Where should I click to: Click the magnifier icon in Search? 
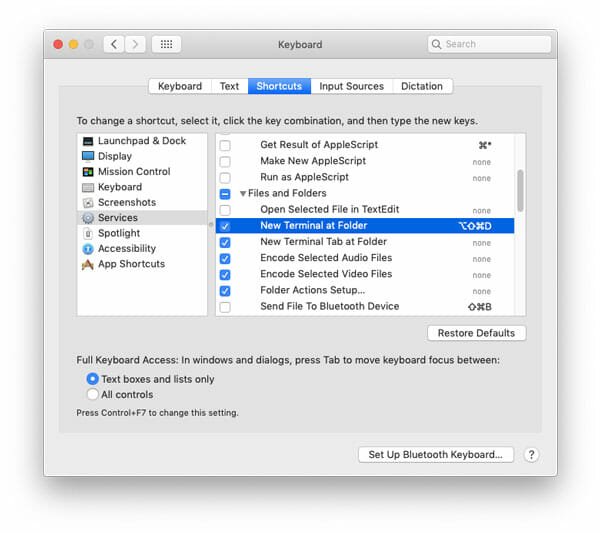[436, 44]
